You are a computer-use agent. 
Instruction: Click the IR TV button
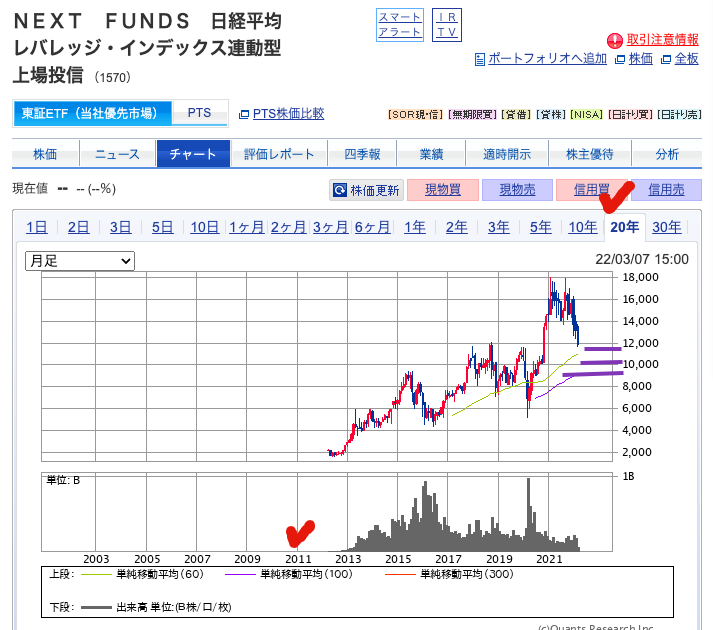[447, 25]
